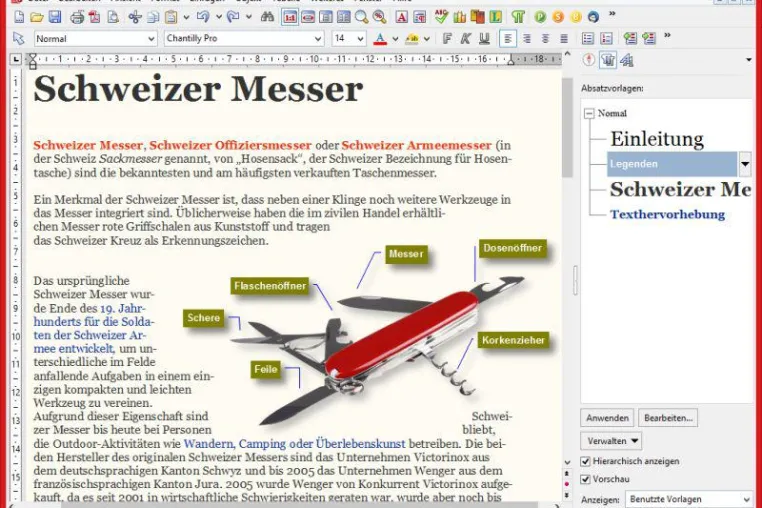The image size is (762, 508).
Task: Open the font color dropdown arrow
Action: [x=395, y=39]
